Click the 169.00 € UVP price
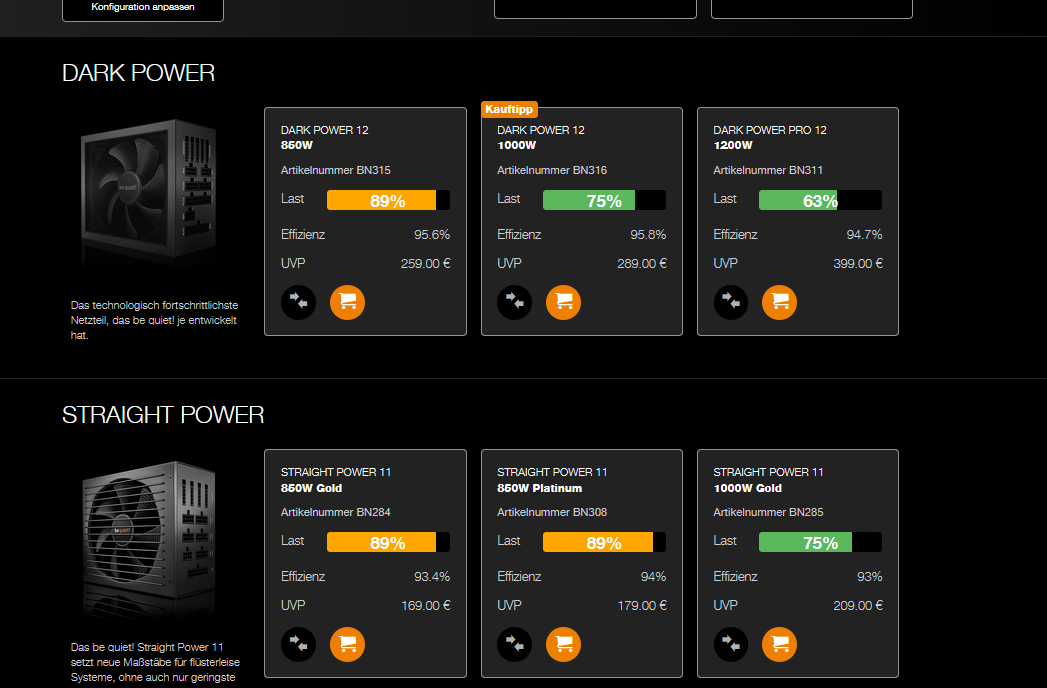 click(x=425, y=606)
